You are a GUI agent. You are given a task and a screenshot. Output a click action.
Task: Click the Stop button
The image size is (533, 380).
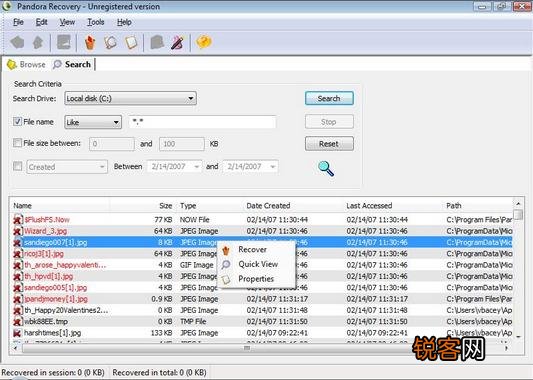click(329, 122)
